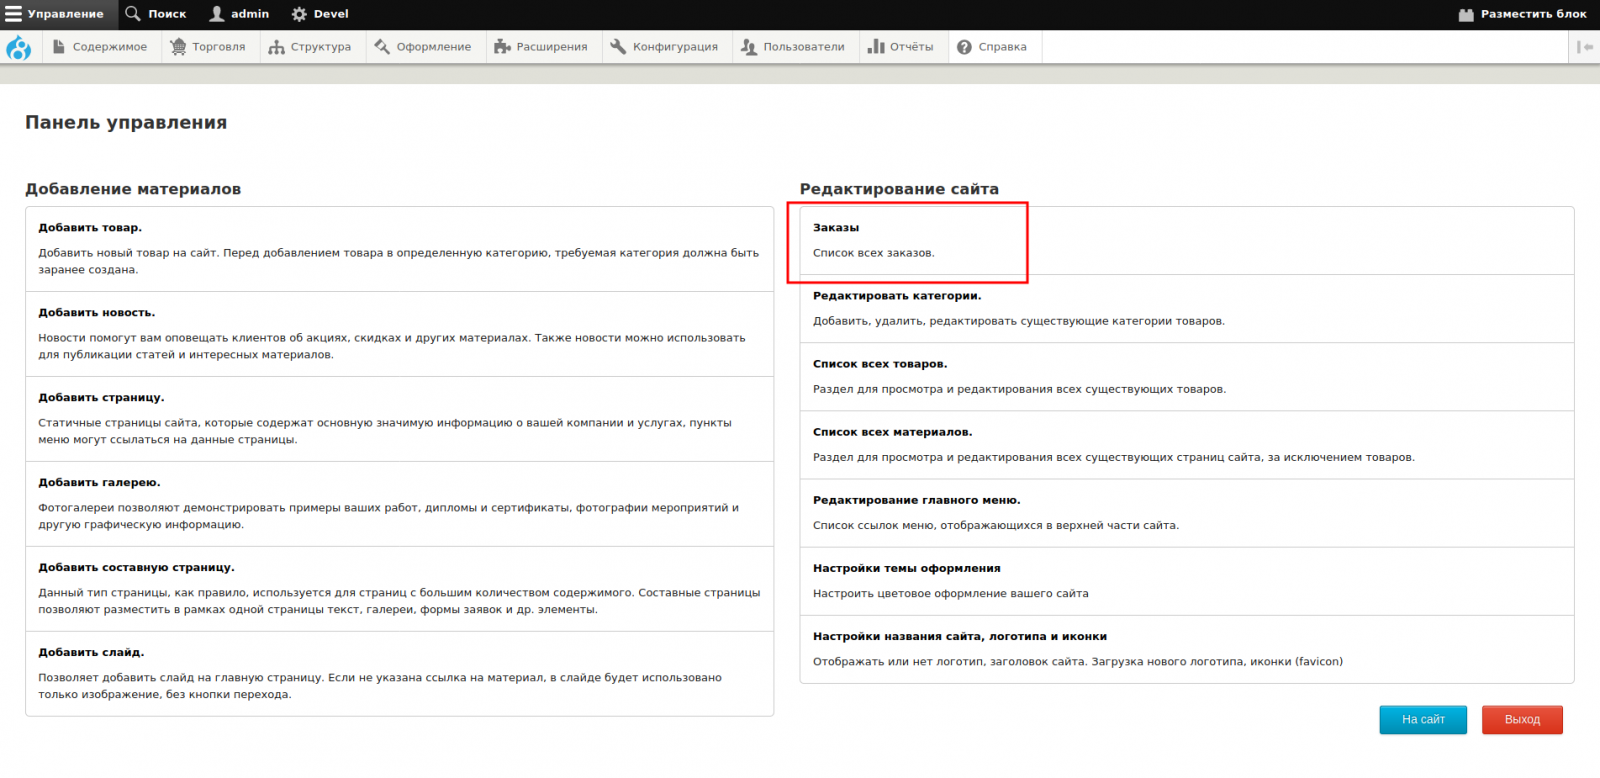This screenshot has height=778, width=1600.
Task: Click the hierarchy icon beside Структура
Action: click(277, 47)
